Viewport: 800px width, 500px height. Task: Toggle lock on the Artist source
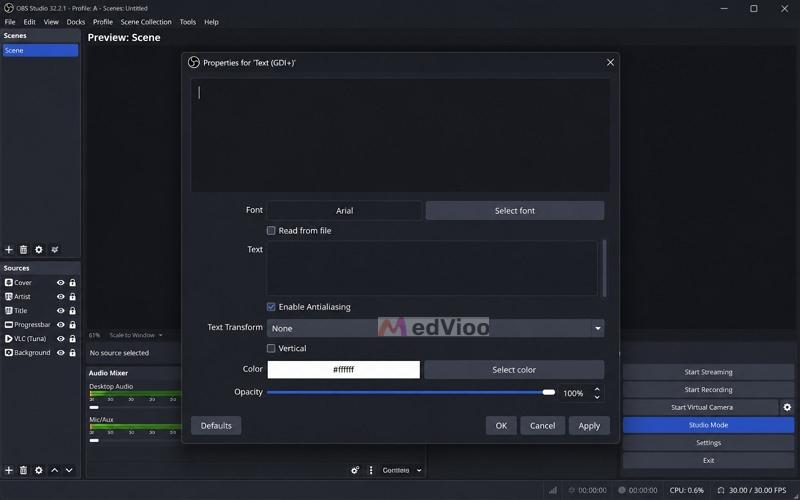tap(72, 296)
